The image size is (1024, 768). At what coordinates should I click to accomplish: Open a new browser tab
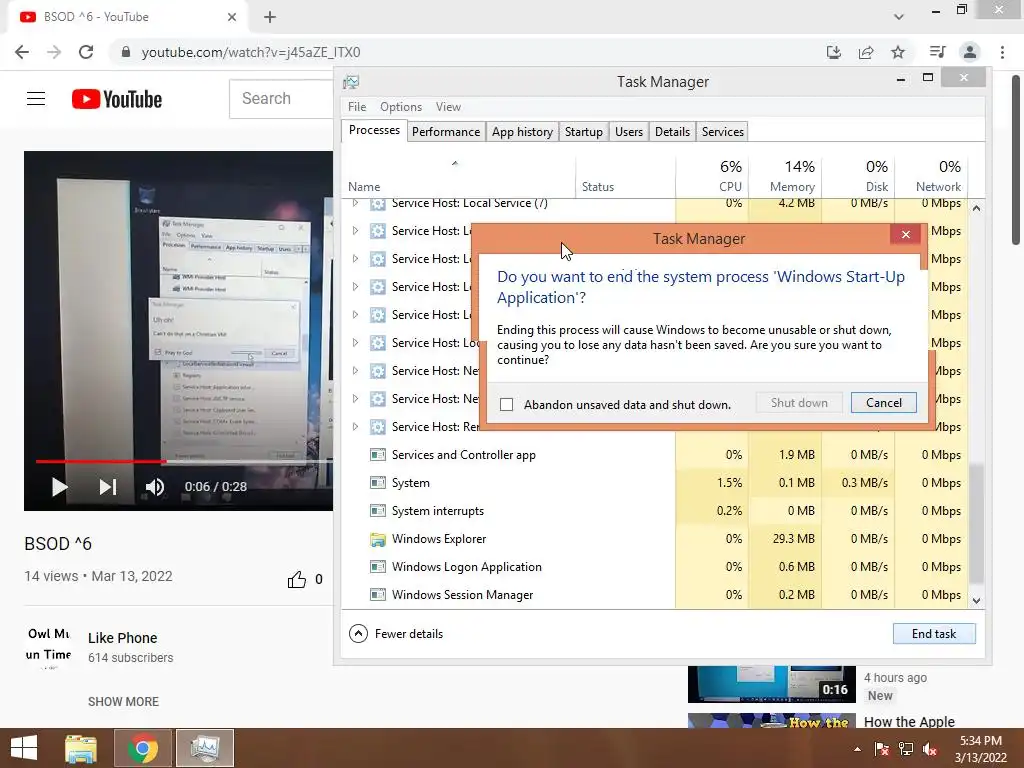[x=270, y=17]
